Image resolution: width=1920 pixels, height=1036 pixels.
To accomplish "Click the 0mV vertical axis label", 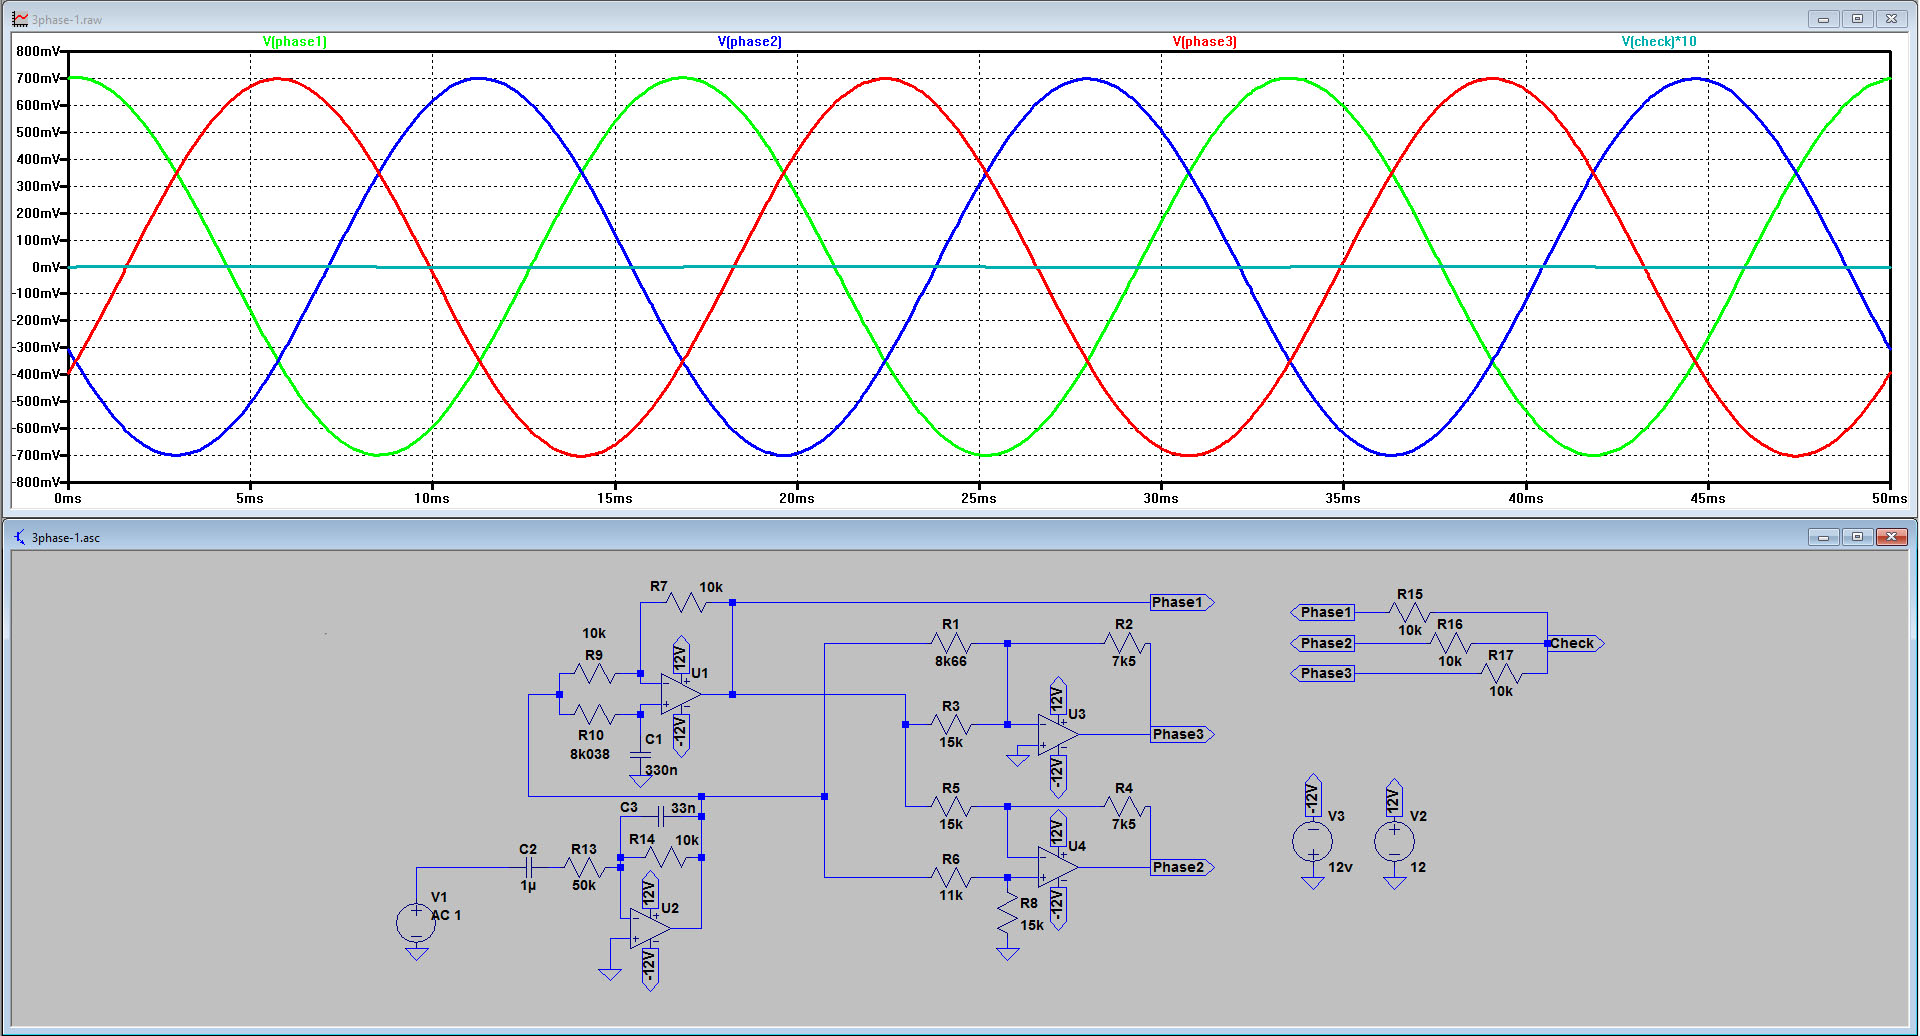I will click(46, 267).
